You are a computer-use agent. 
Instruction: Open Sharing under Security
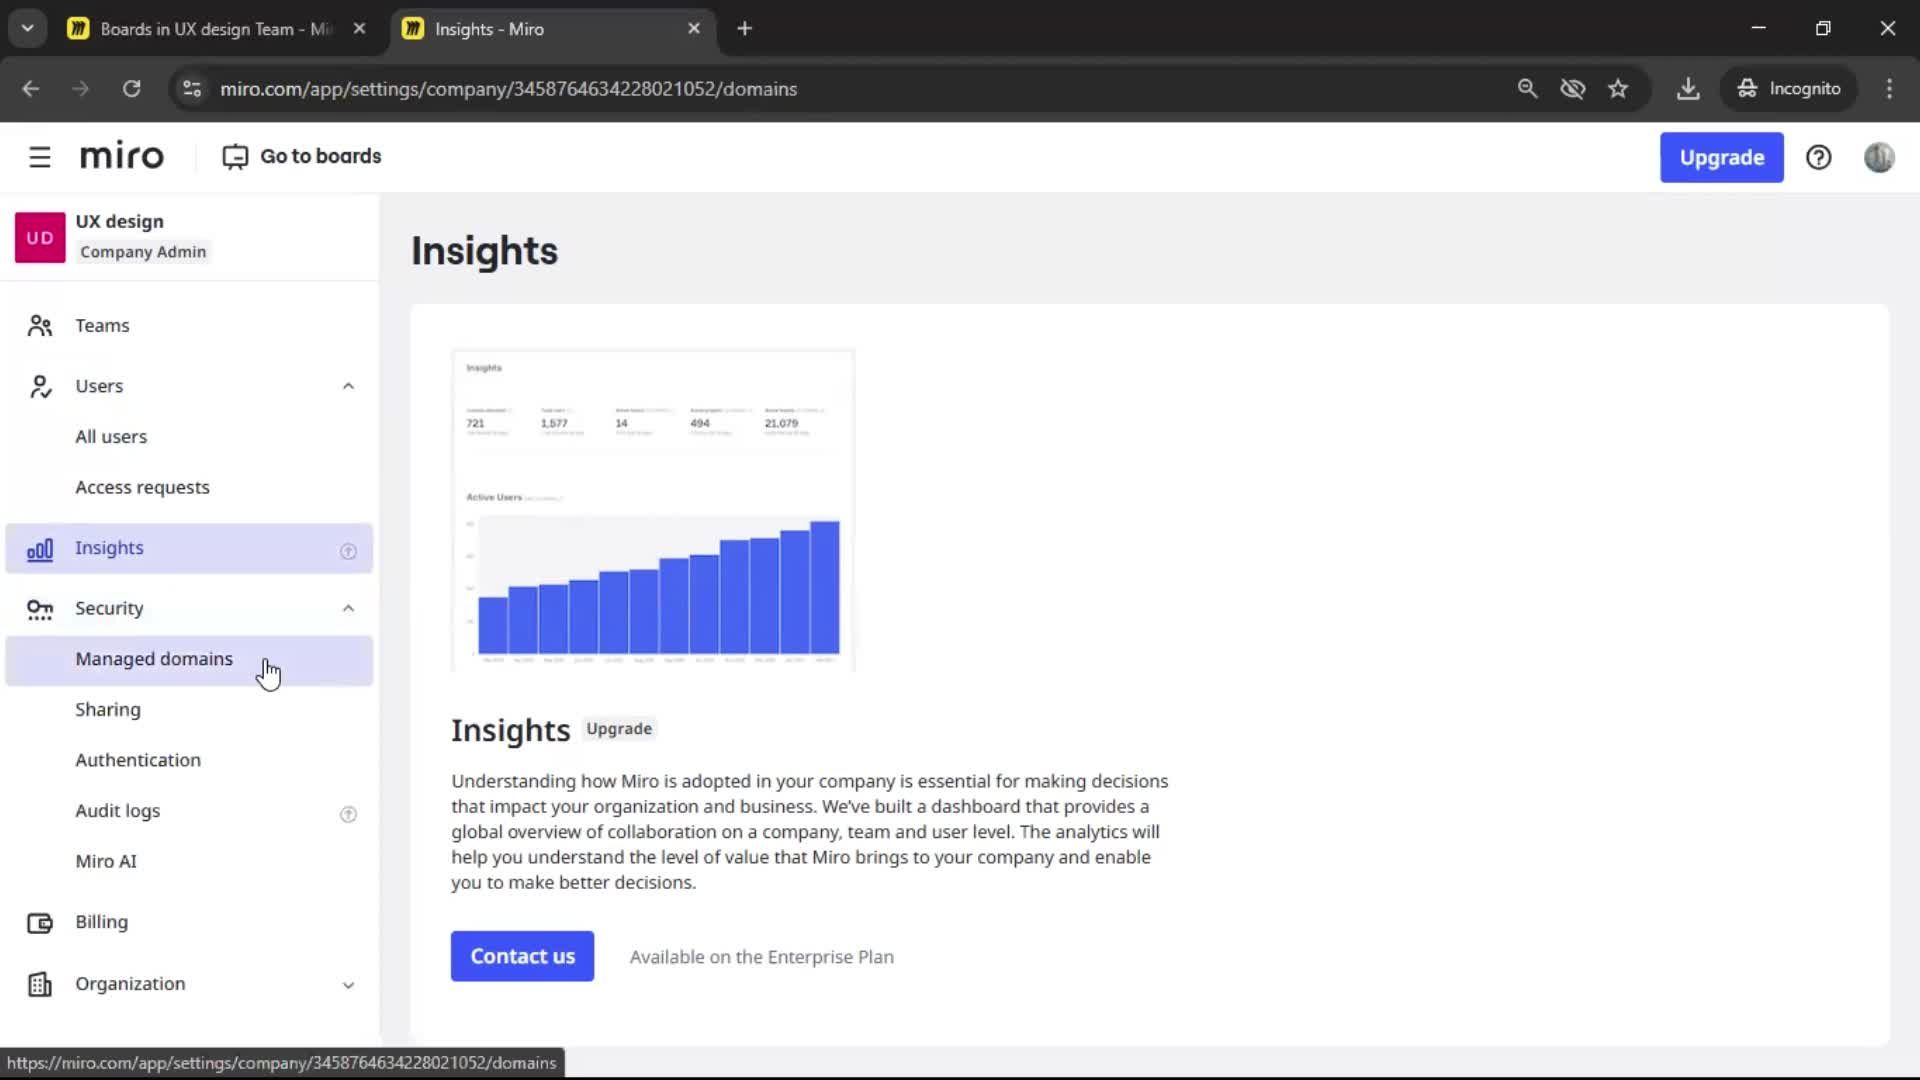pyautogui.click(x=189, y=710)
